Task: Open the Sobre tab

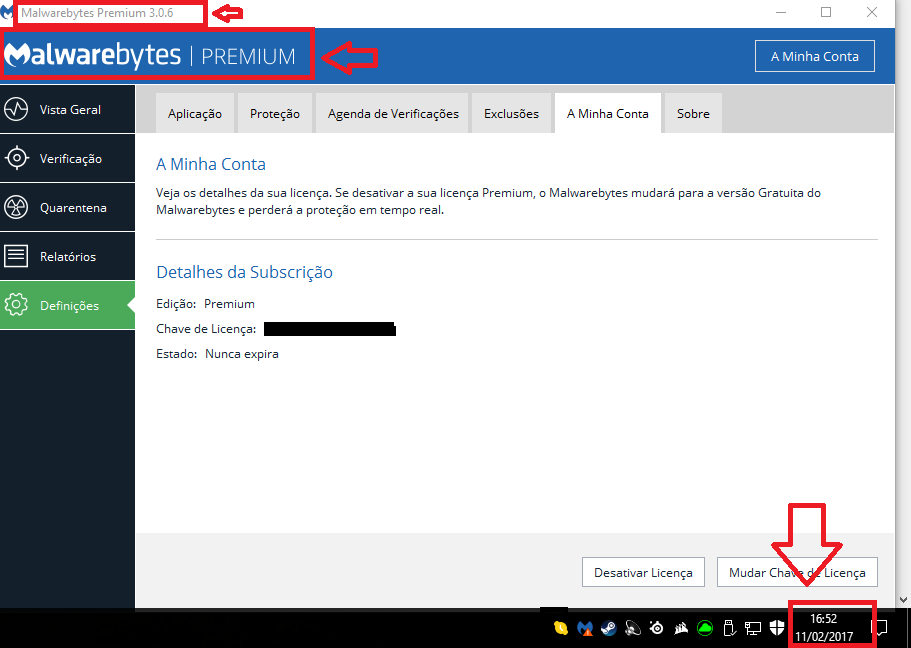Action: point(693,113)
